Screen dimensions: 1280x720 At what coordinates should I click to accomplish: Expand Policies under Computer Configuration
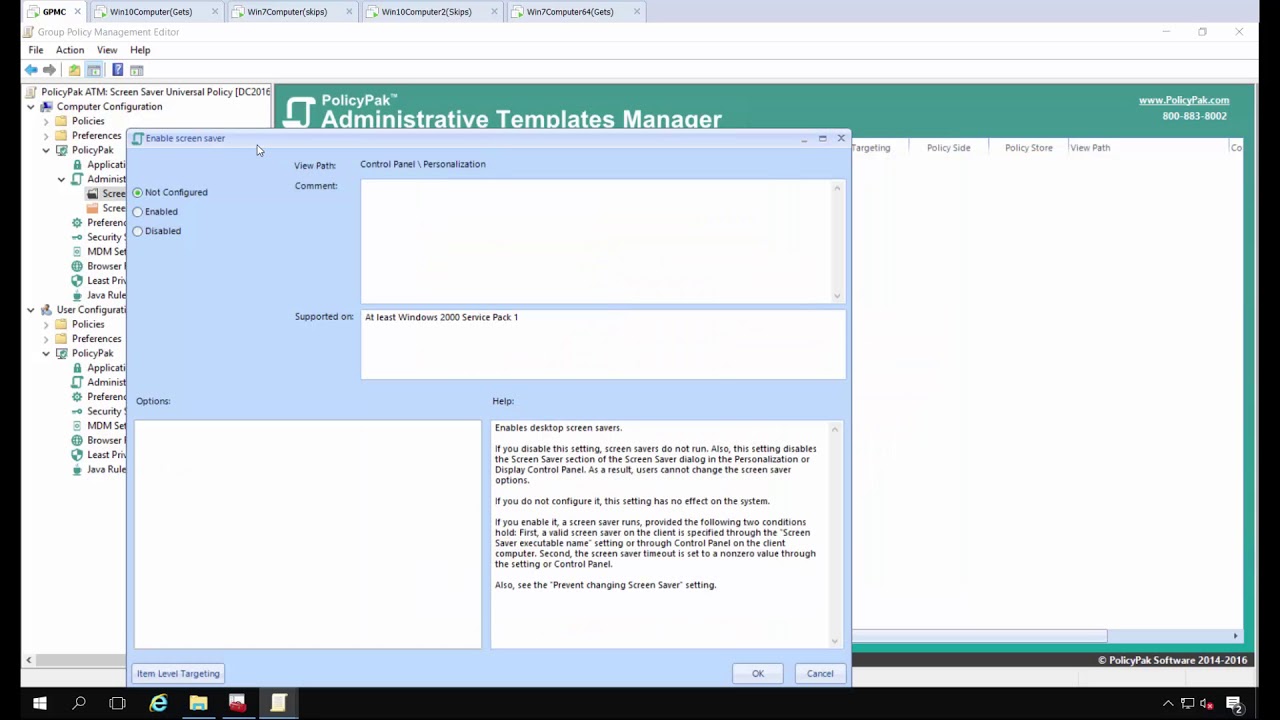(46, 121)
